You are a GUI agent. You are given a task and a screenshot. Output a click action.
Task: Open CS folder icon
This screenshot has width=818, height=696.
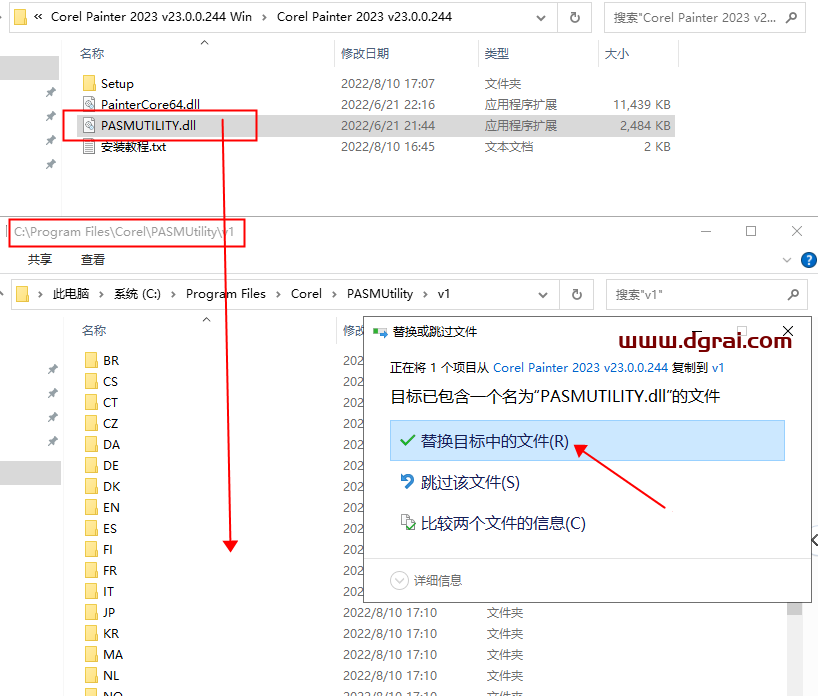(91, 381)
